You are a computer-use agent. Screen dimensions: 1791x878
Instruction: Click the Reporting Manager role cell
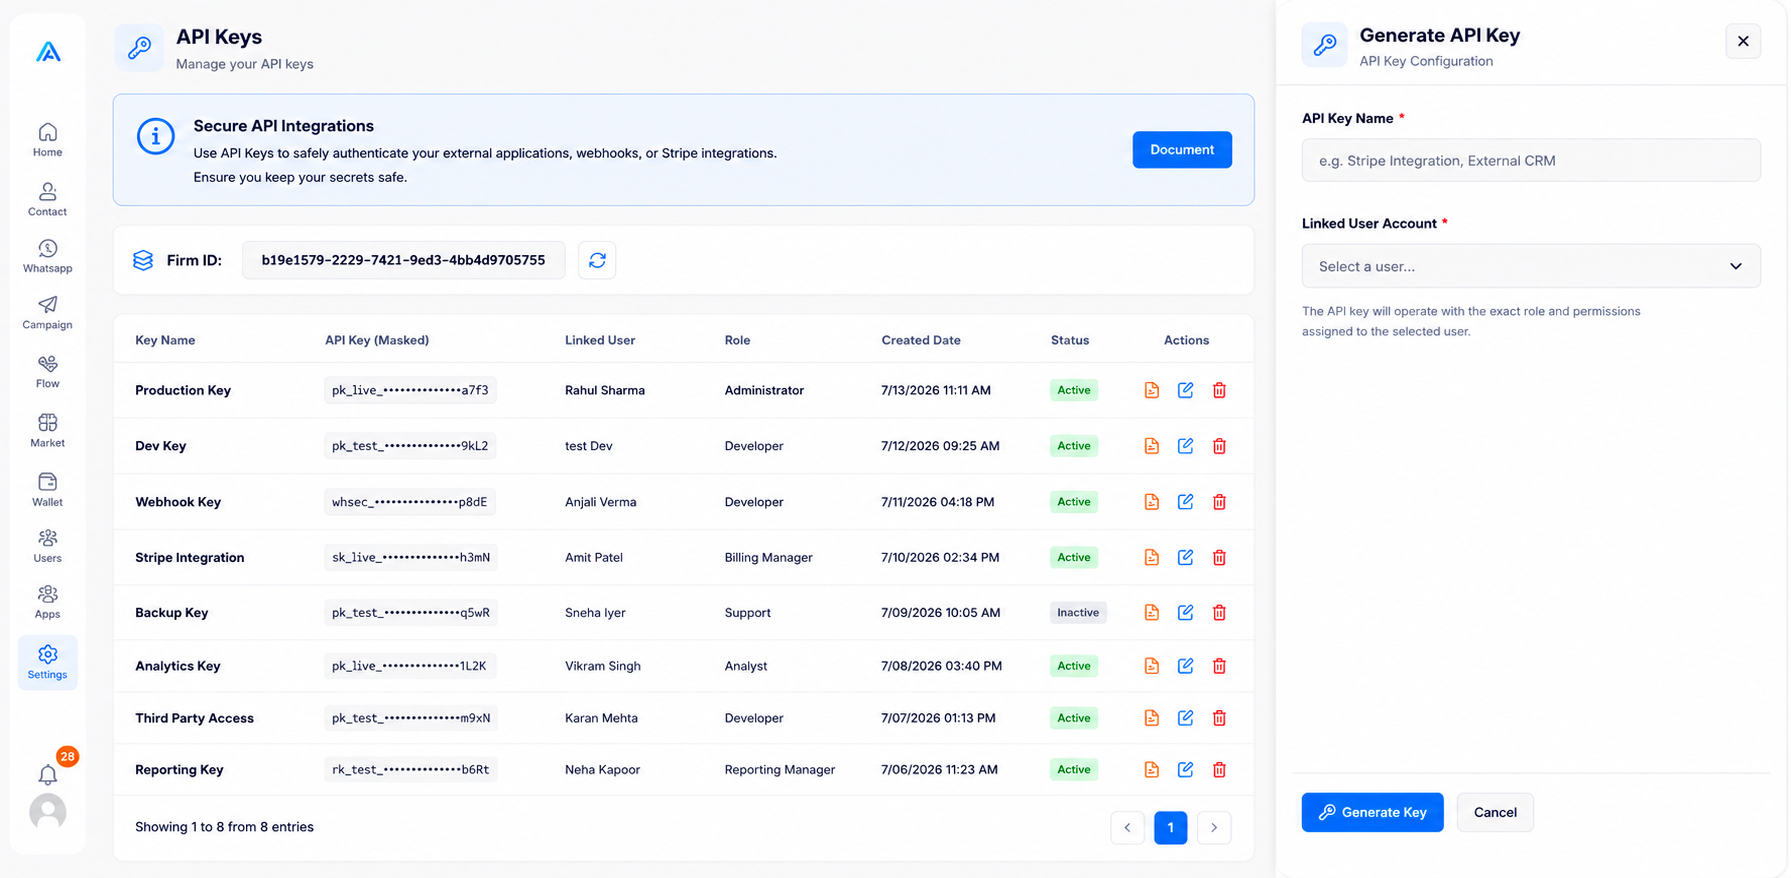coord(779,770)
